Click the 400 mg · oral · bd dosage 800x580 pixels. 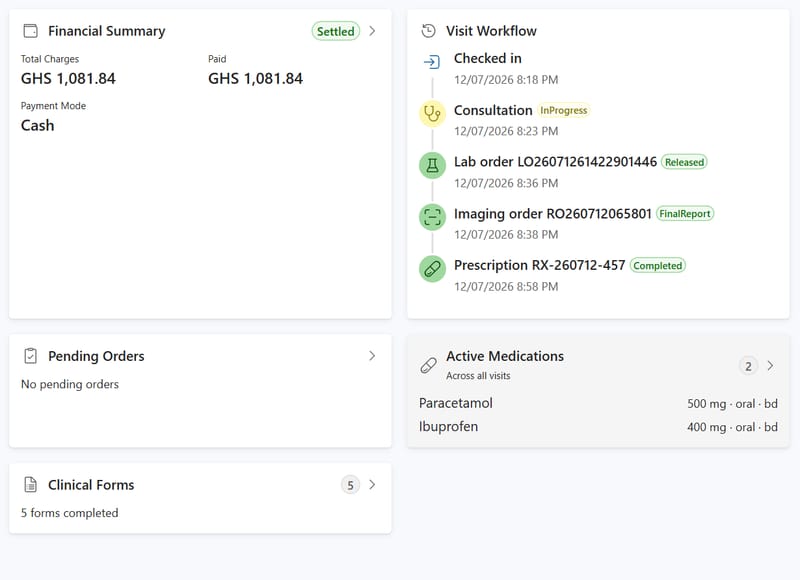732,427
